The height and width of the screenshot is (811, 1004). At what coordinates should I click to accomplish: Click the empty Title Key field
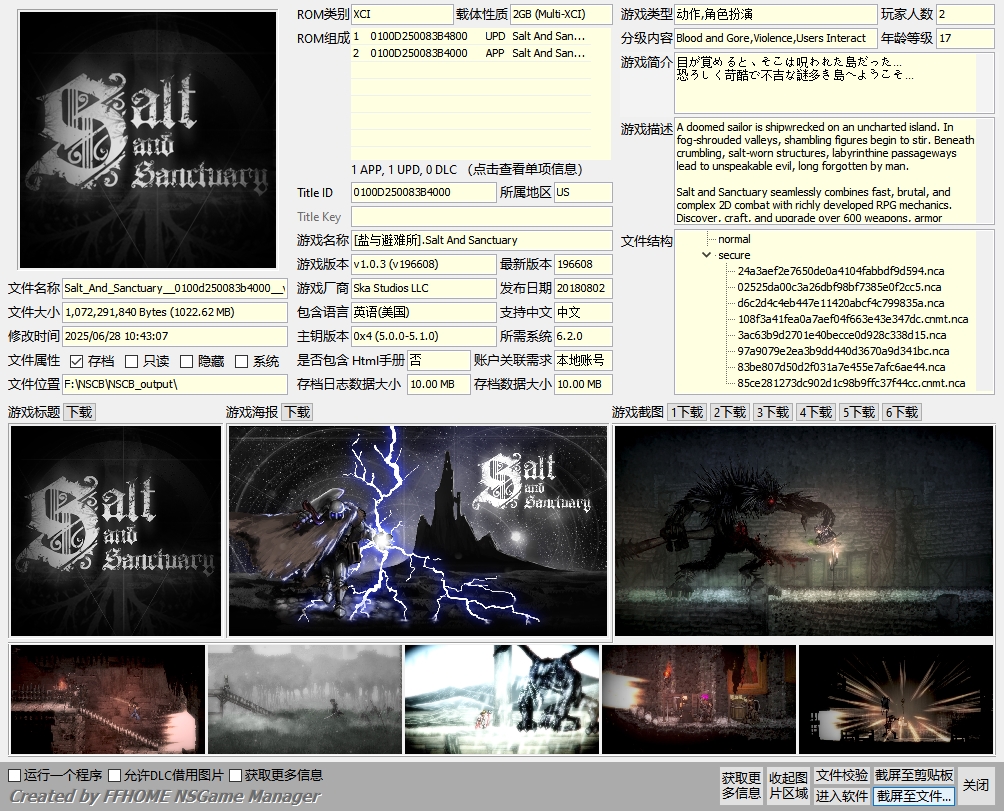[482, 216]
